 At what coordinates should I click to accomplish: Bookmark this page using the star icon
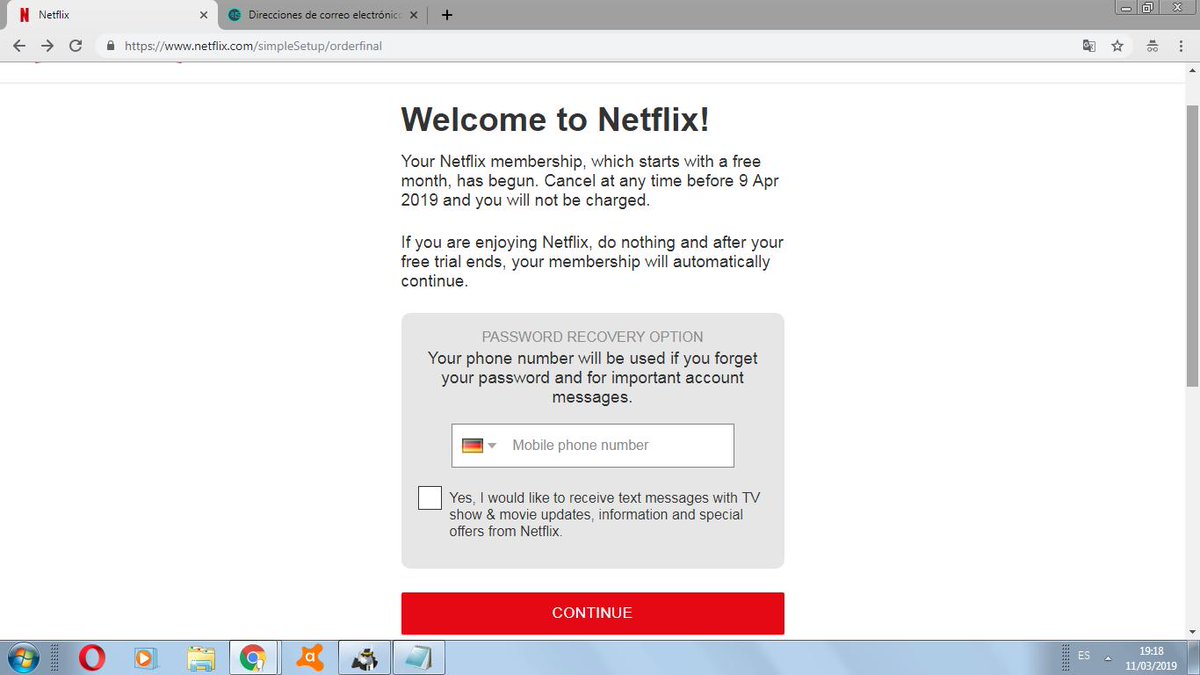(x=1117, y=45)
